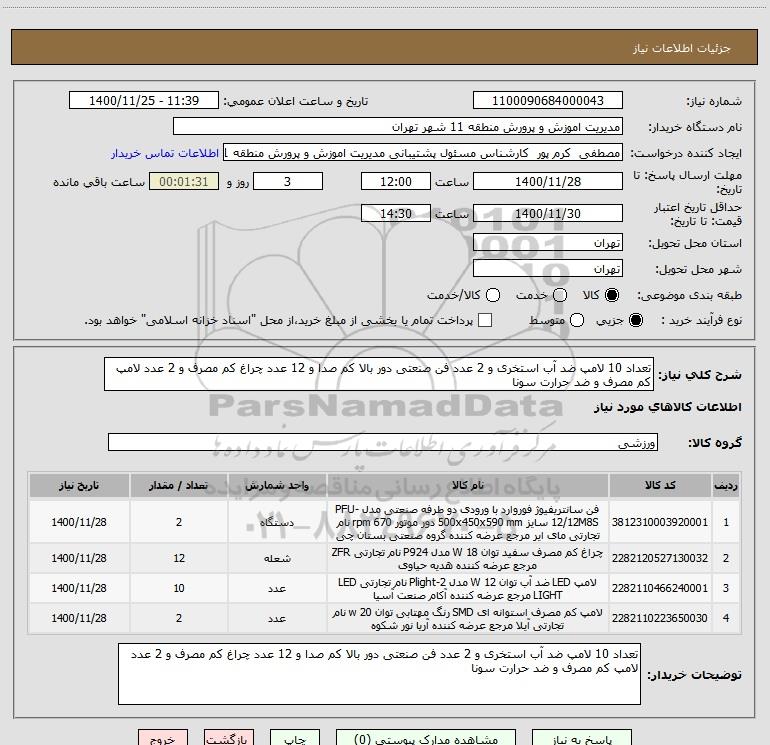Click the کد کالا column header
The height and width of the screenshot is (745, 770).
point(660,485)
